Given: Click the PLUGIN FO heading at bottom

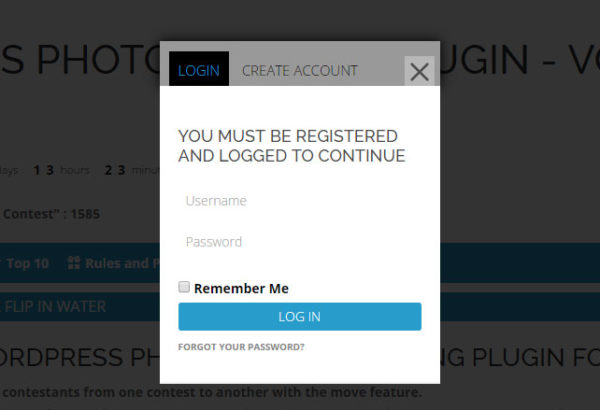Looking at the screenshot, I should coord(520,357).
